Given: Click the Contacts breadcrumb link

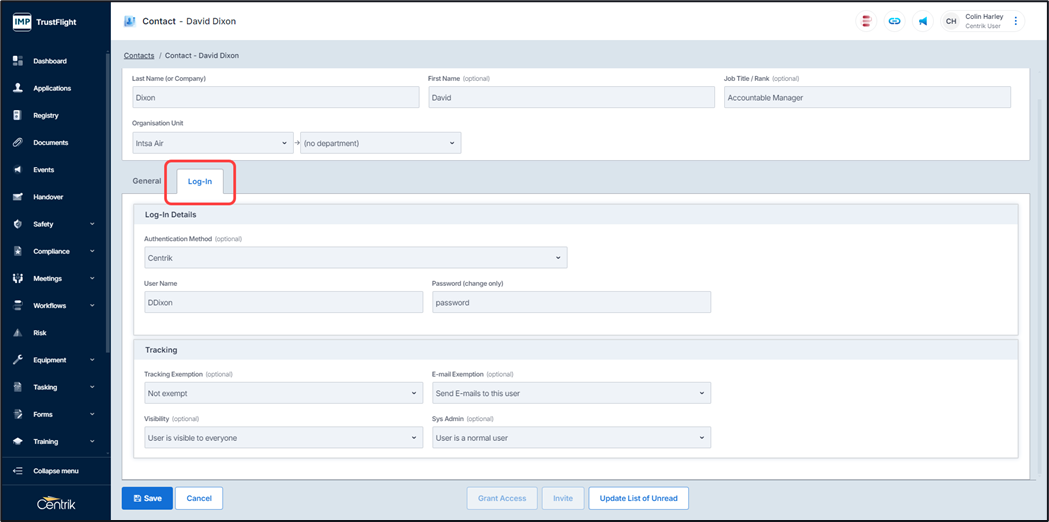Looking at the screenshot, I should [x=139, y=56].
